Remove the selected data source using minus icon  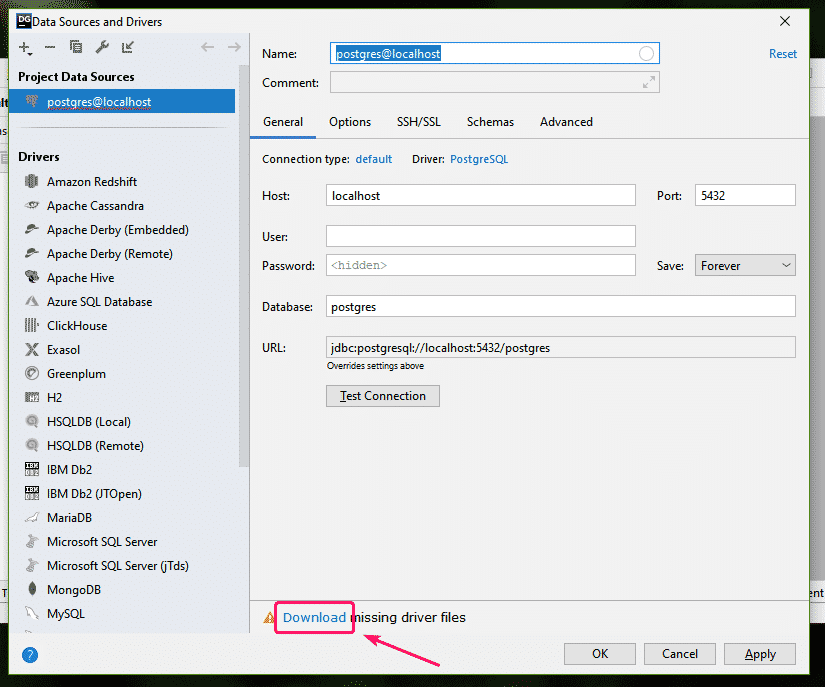(x=50, y=47)
